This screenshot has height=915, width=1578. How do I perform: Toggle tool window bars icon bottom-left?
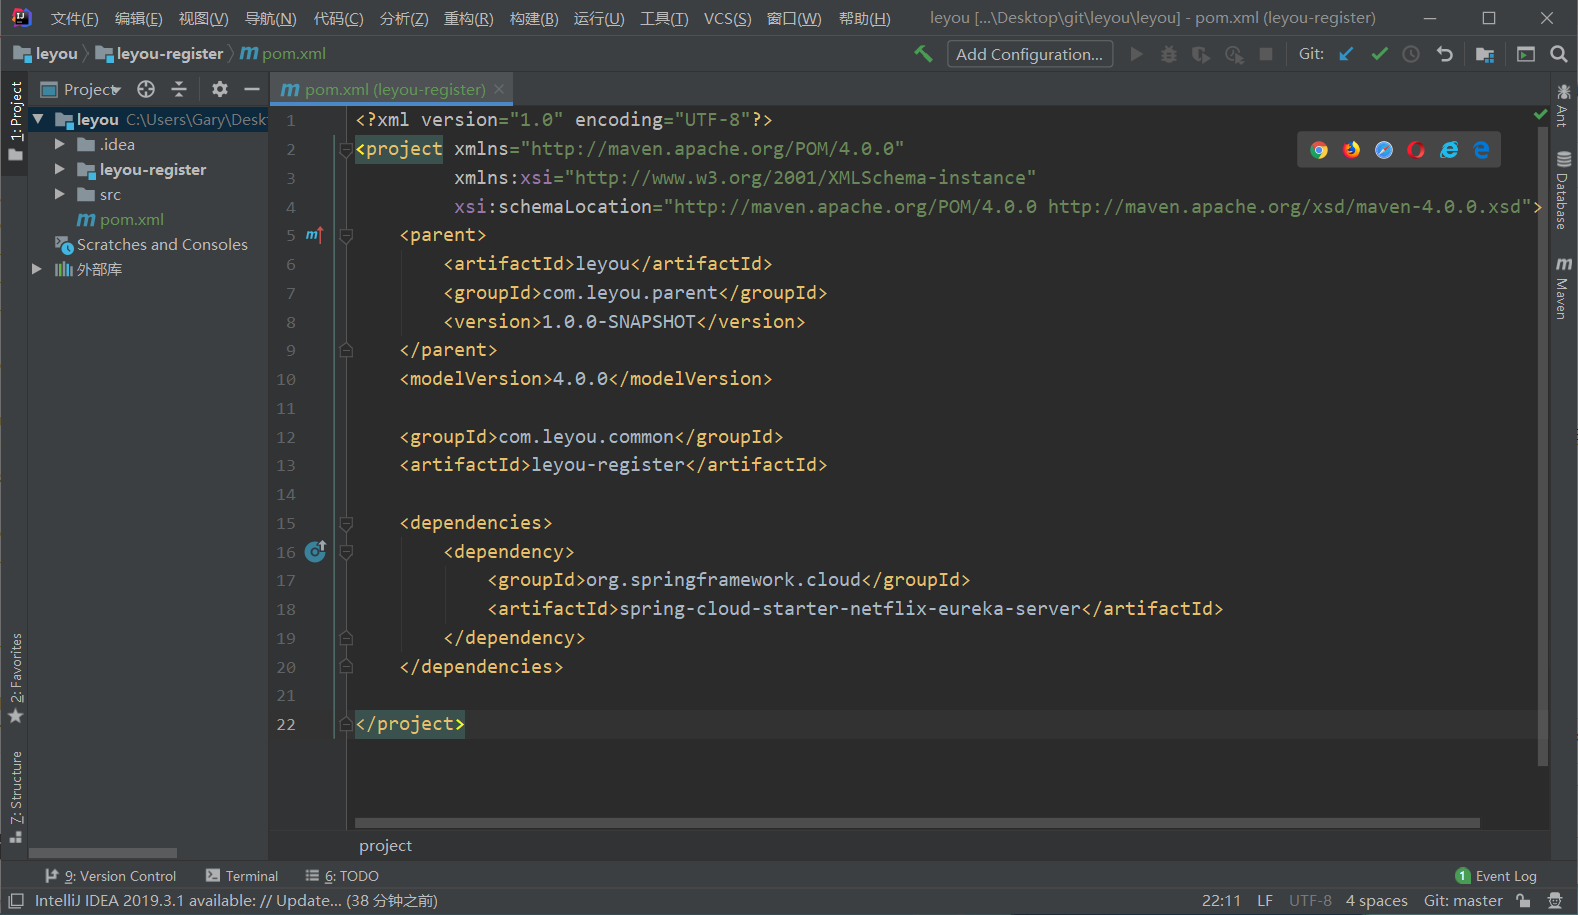coord(16,901)
